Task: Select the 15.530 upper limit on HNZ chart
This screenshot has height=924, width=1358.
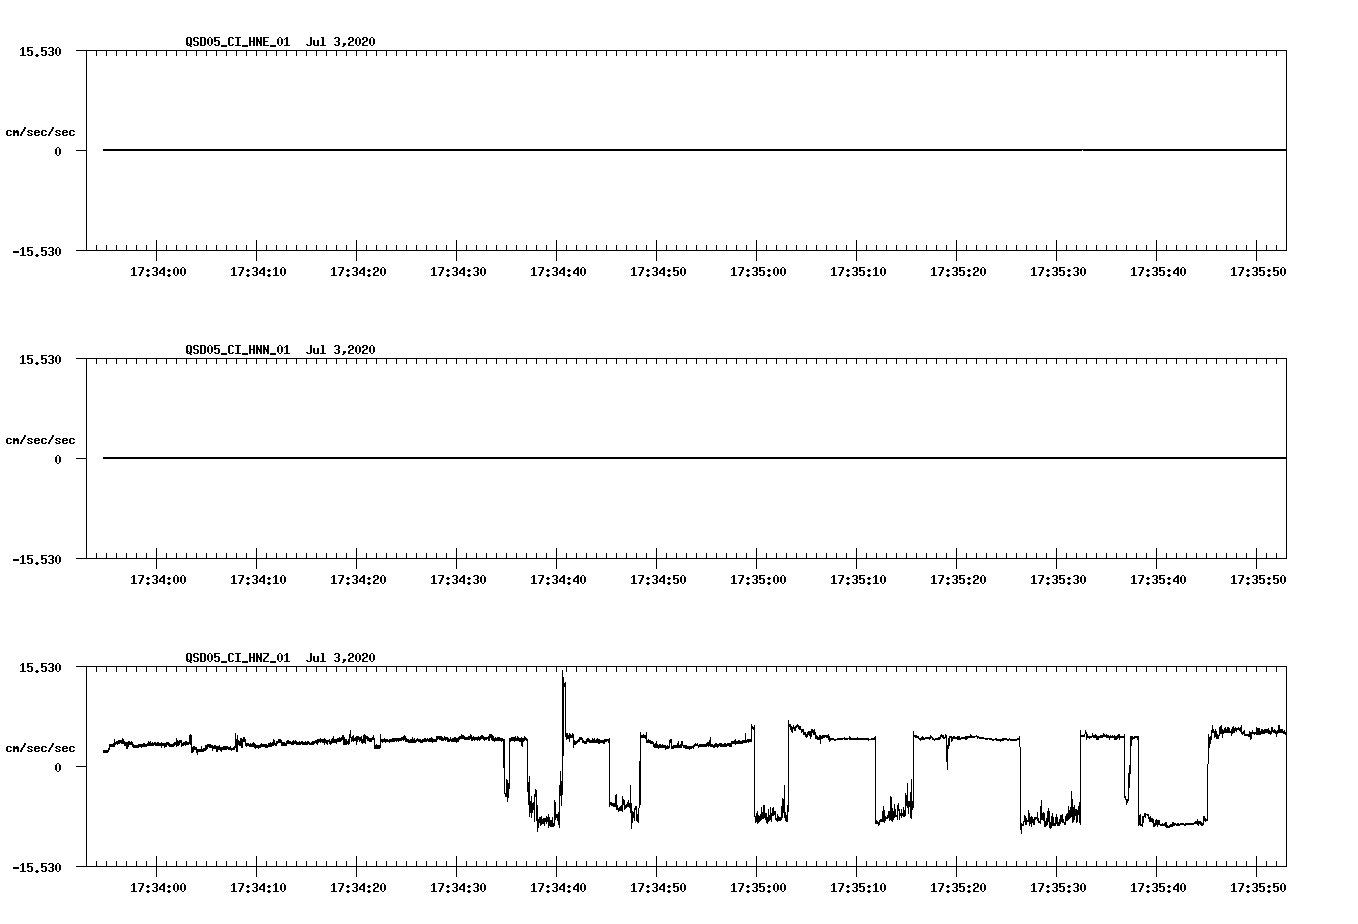Action: 40,667
